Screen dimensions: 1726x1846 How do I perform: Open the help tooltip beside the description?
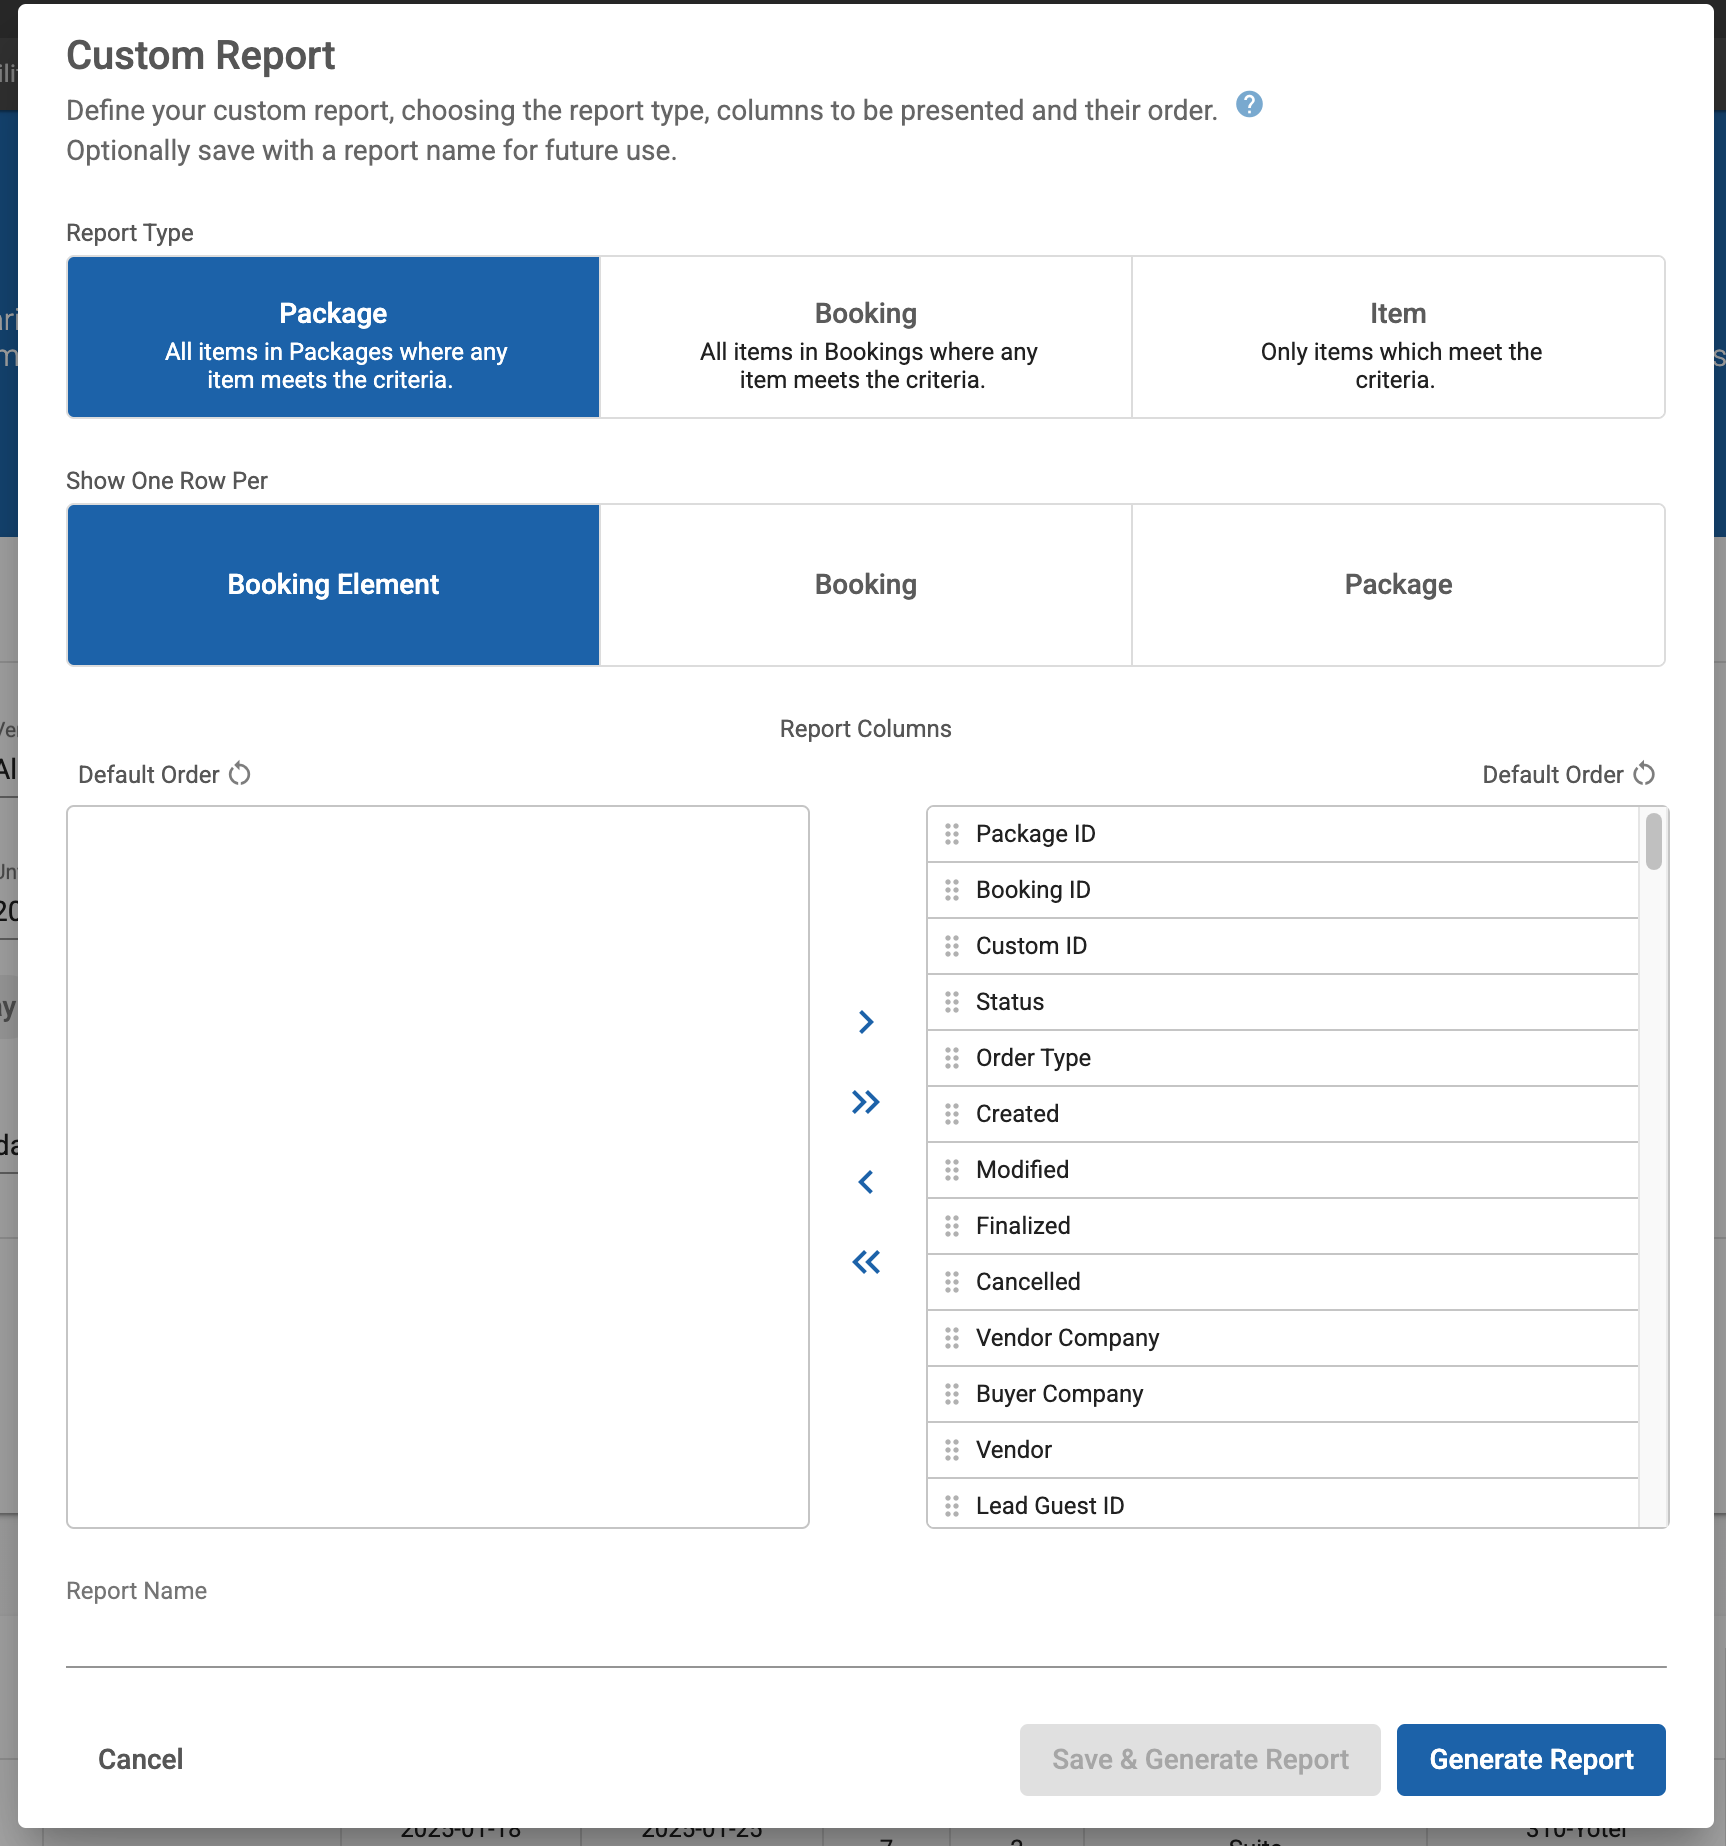coord(1249,104)
